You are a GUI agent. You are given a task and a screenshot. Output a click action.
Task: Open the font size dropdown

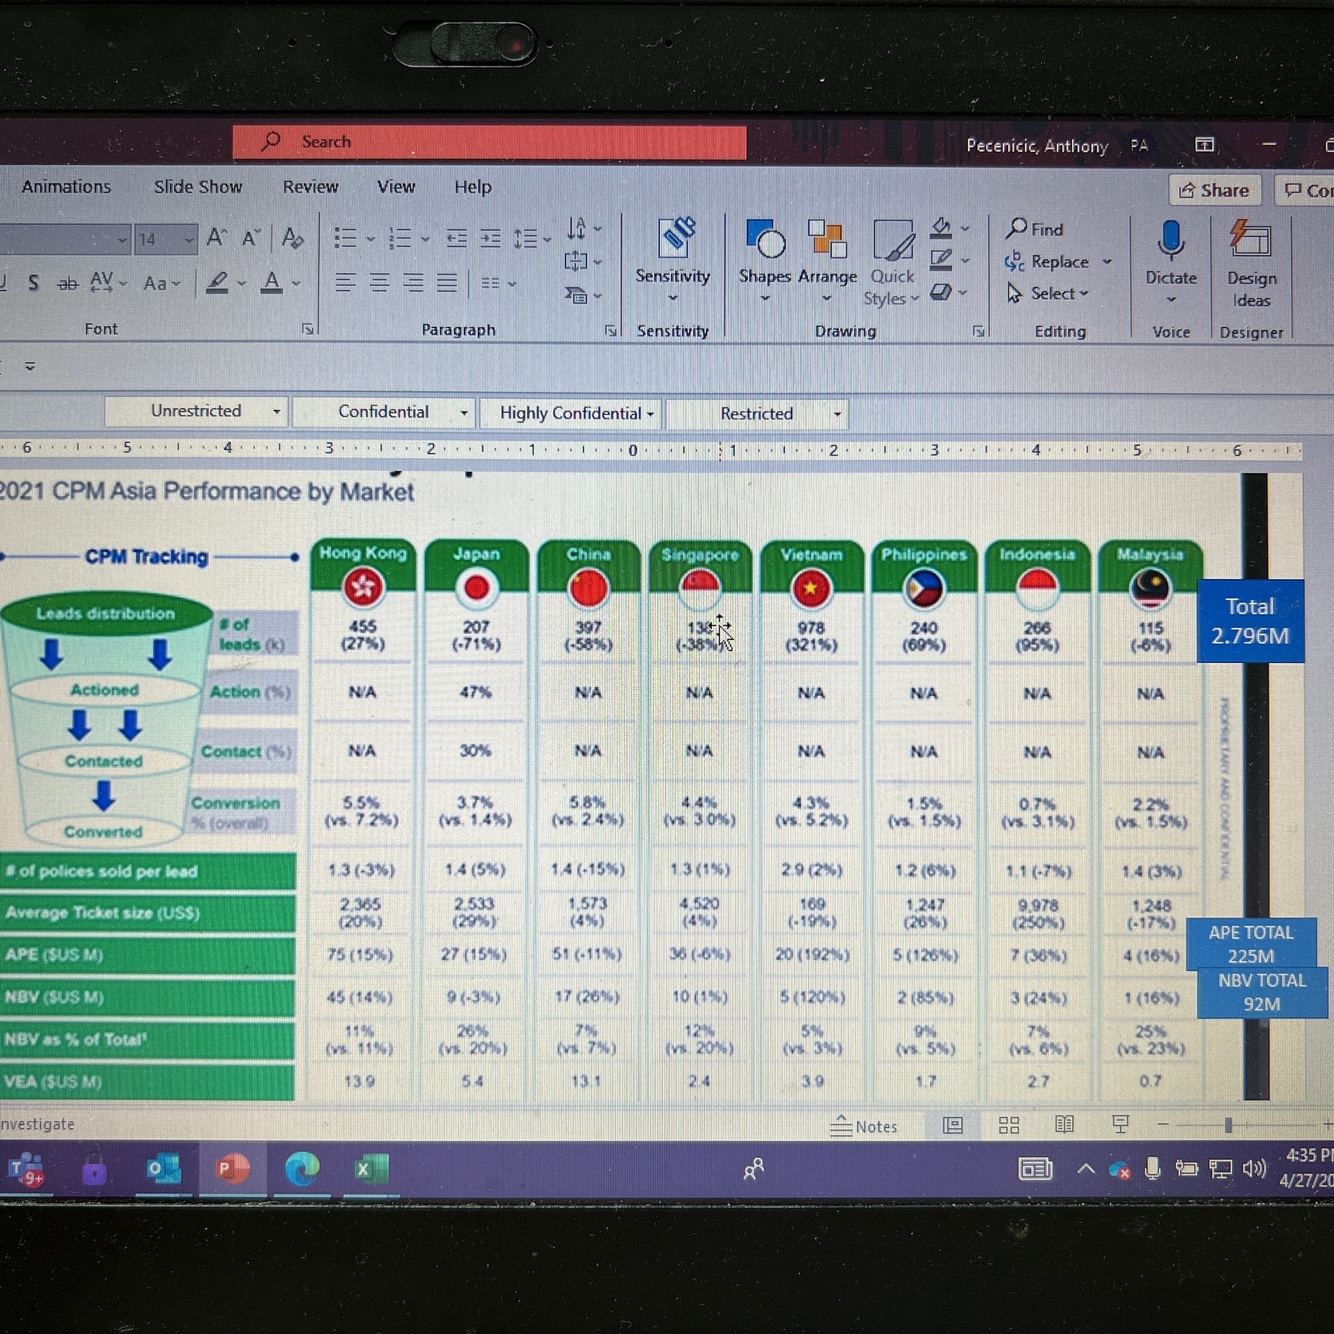tap(188, 240)
